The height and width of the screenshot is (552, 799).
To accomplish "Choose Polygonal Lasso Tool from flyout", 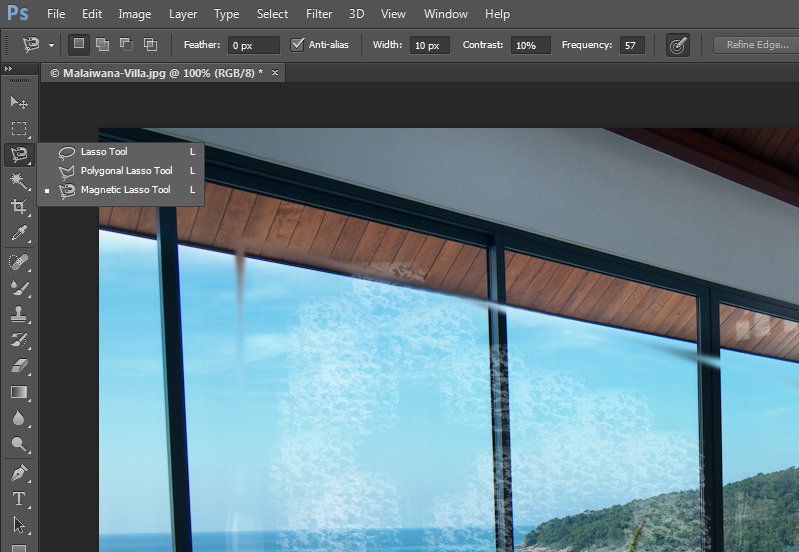I will (126, 171).
